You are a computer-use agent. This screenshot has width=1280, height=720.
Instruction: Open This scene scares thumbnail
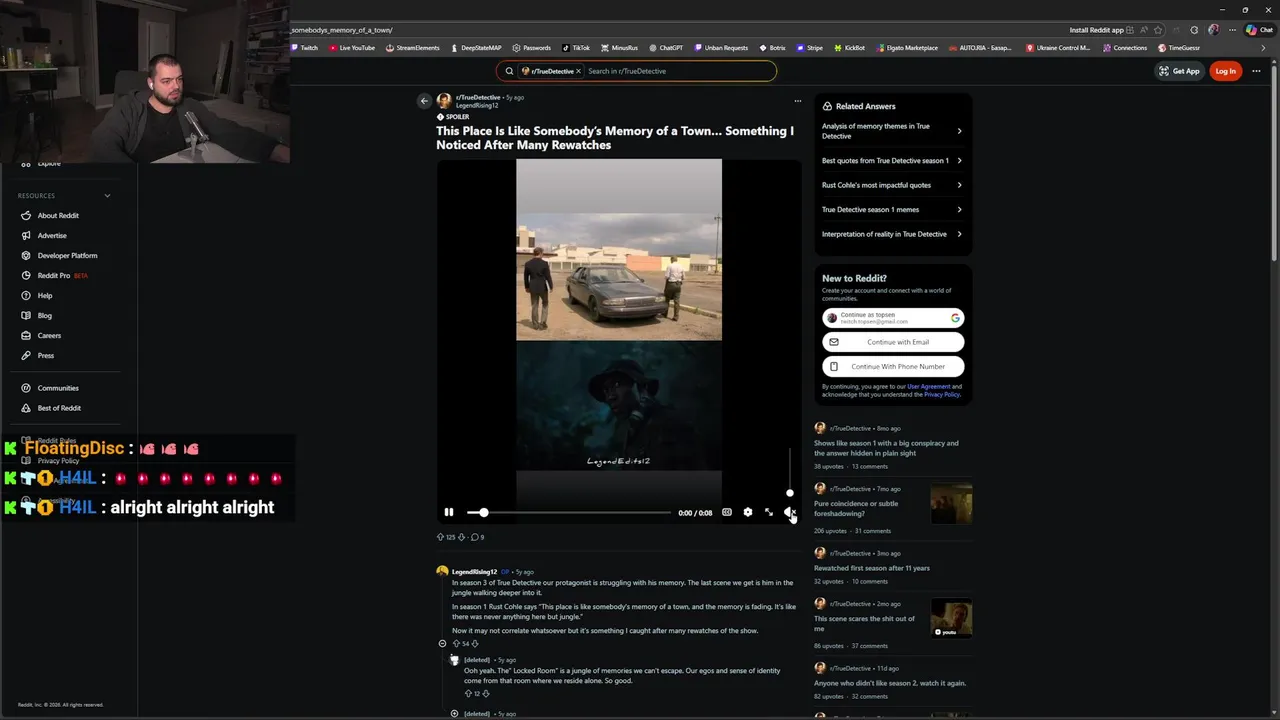click(951, 618)
